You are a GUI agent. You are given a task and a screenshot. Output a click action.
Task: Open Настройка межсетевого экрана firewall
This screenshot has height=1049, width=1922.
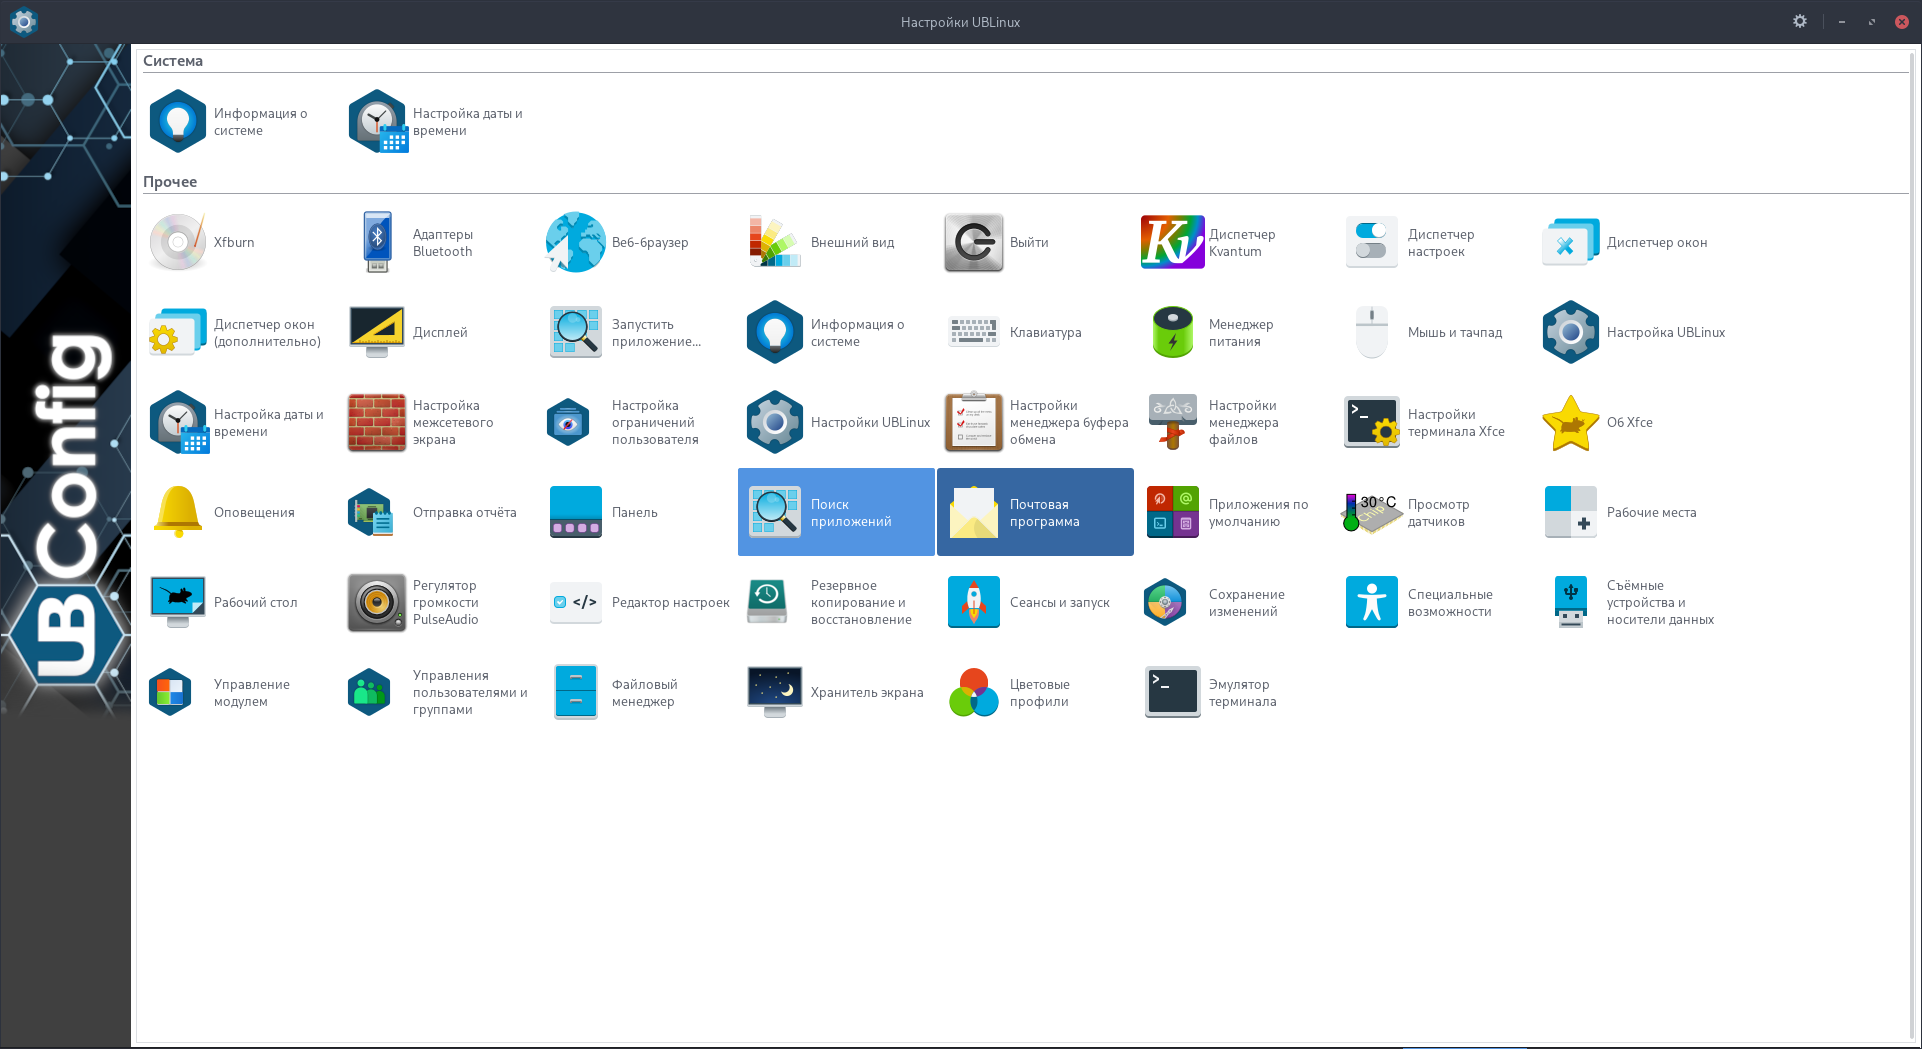437,422
